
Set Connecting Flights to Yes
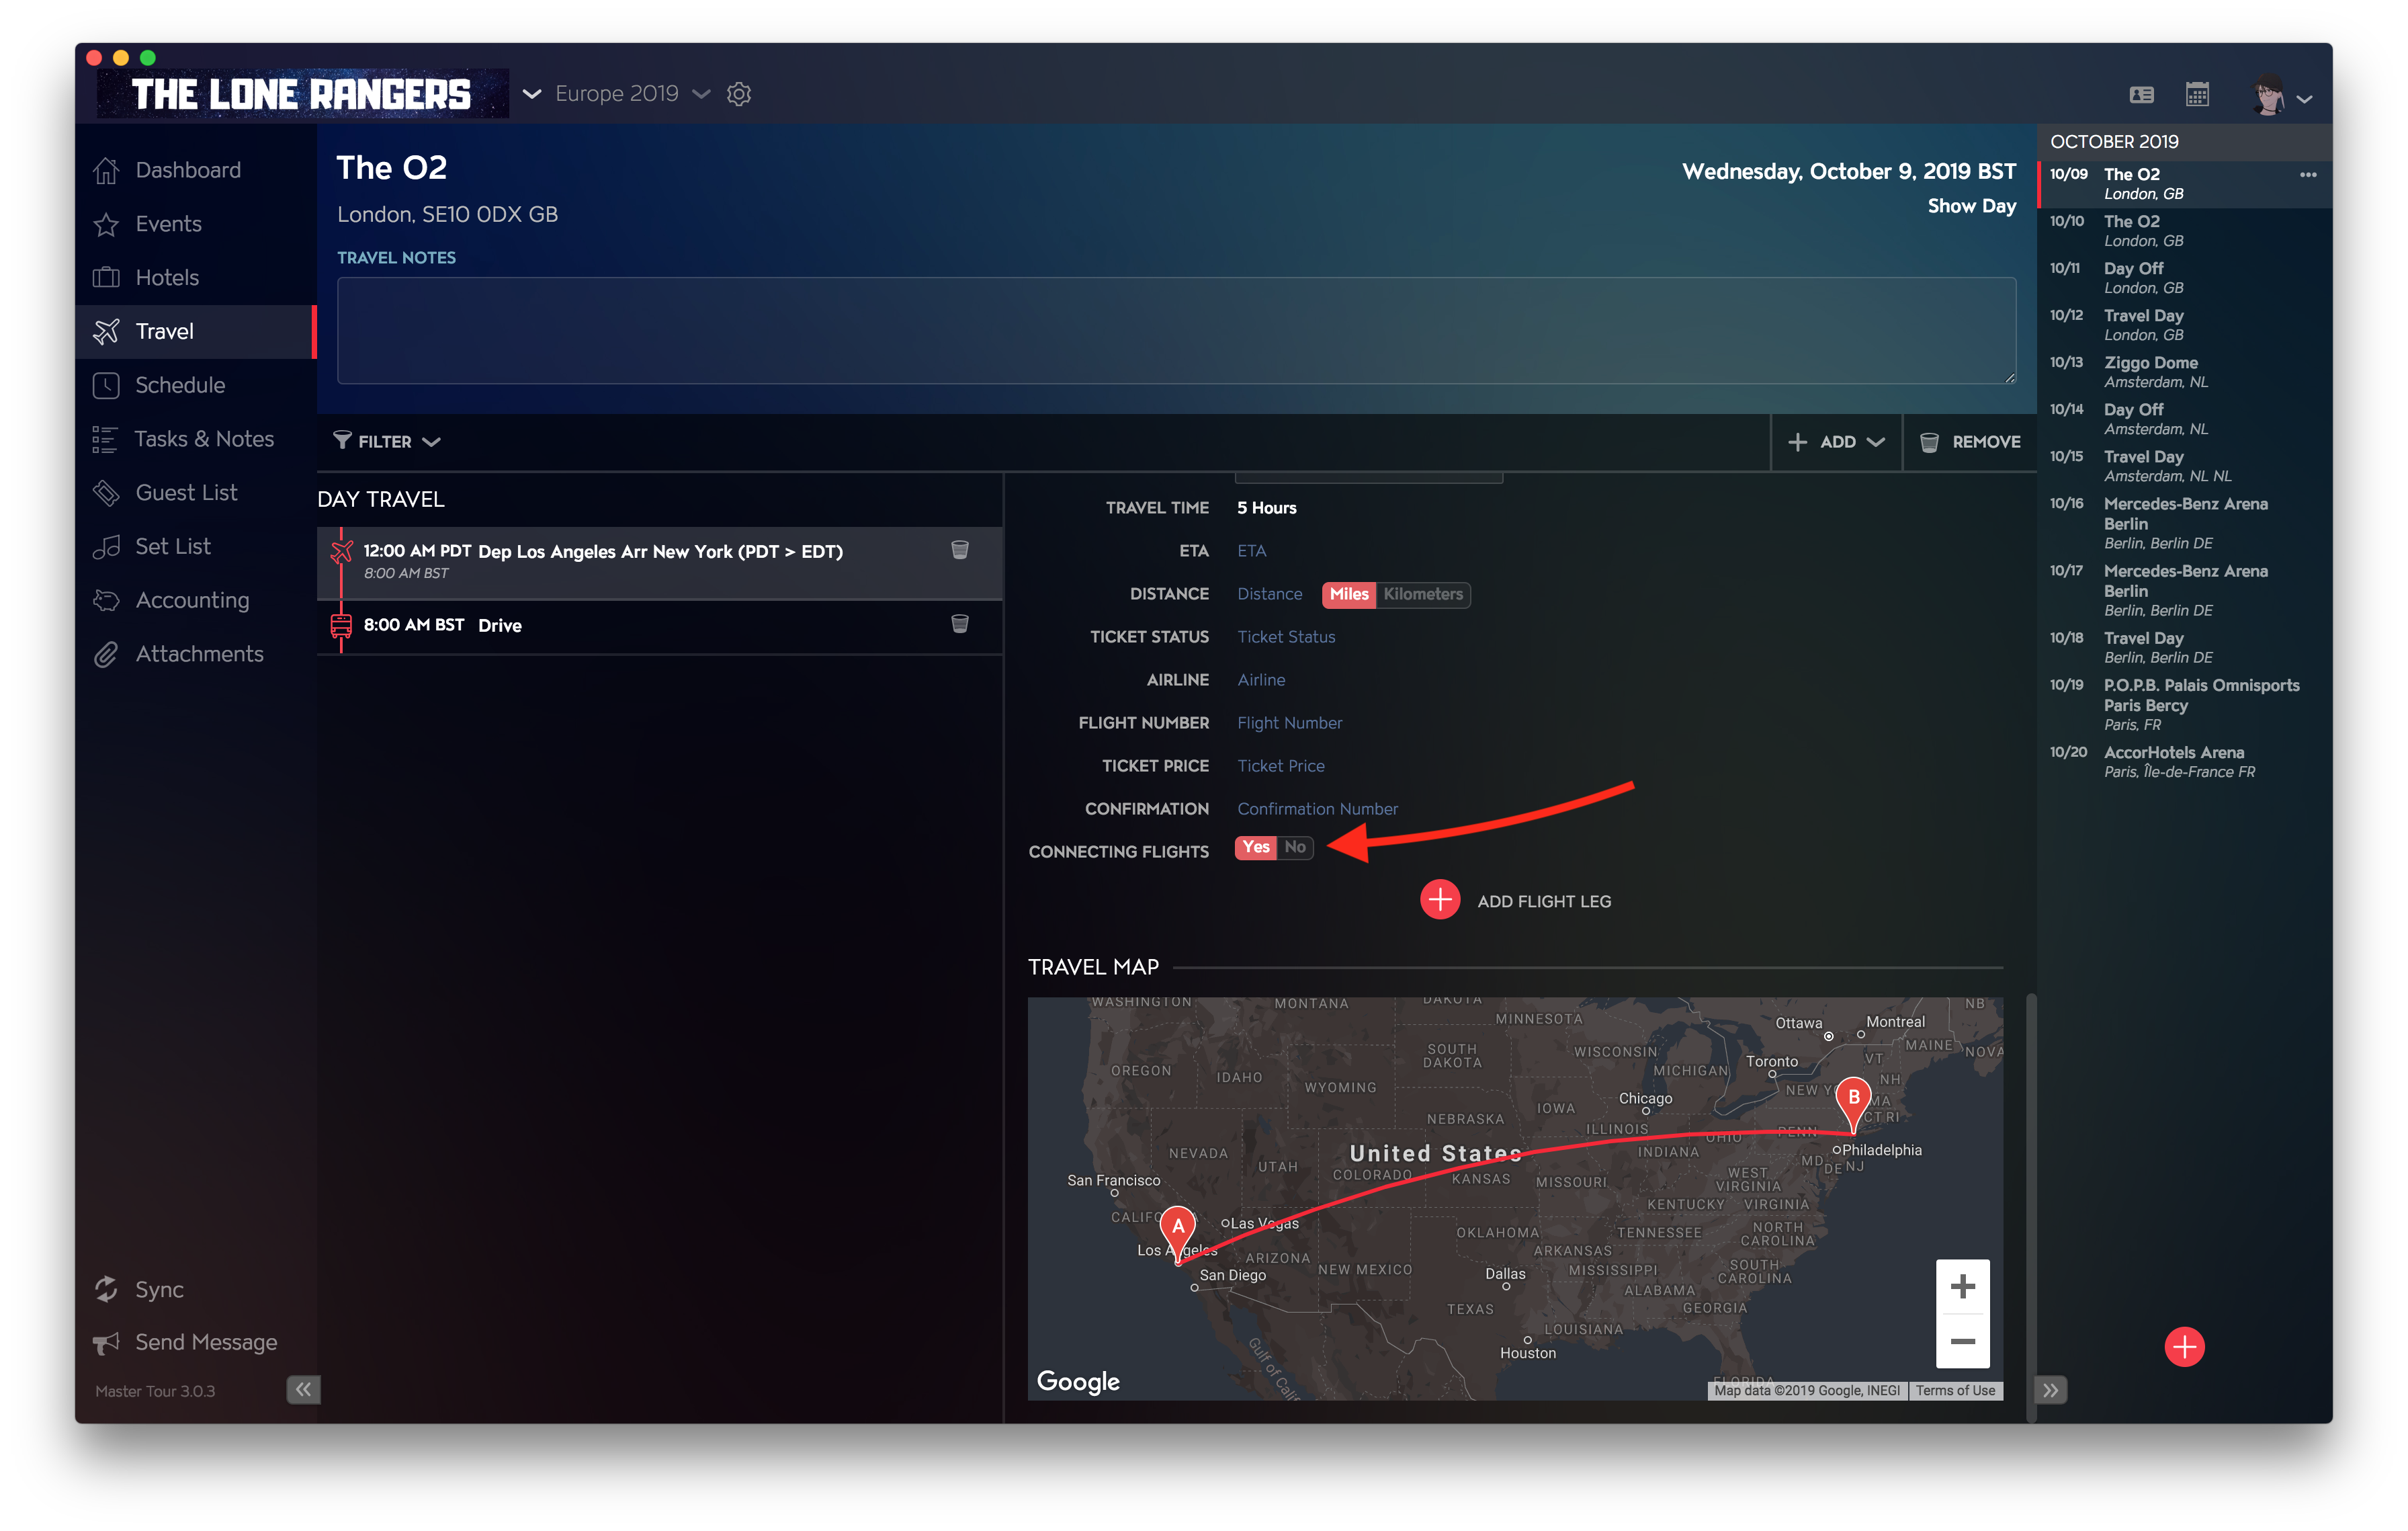pos(1256,848)
